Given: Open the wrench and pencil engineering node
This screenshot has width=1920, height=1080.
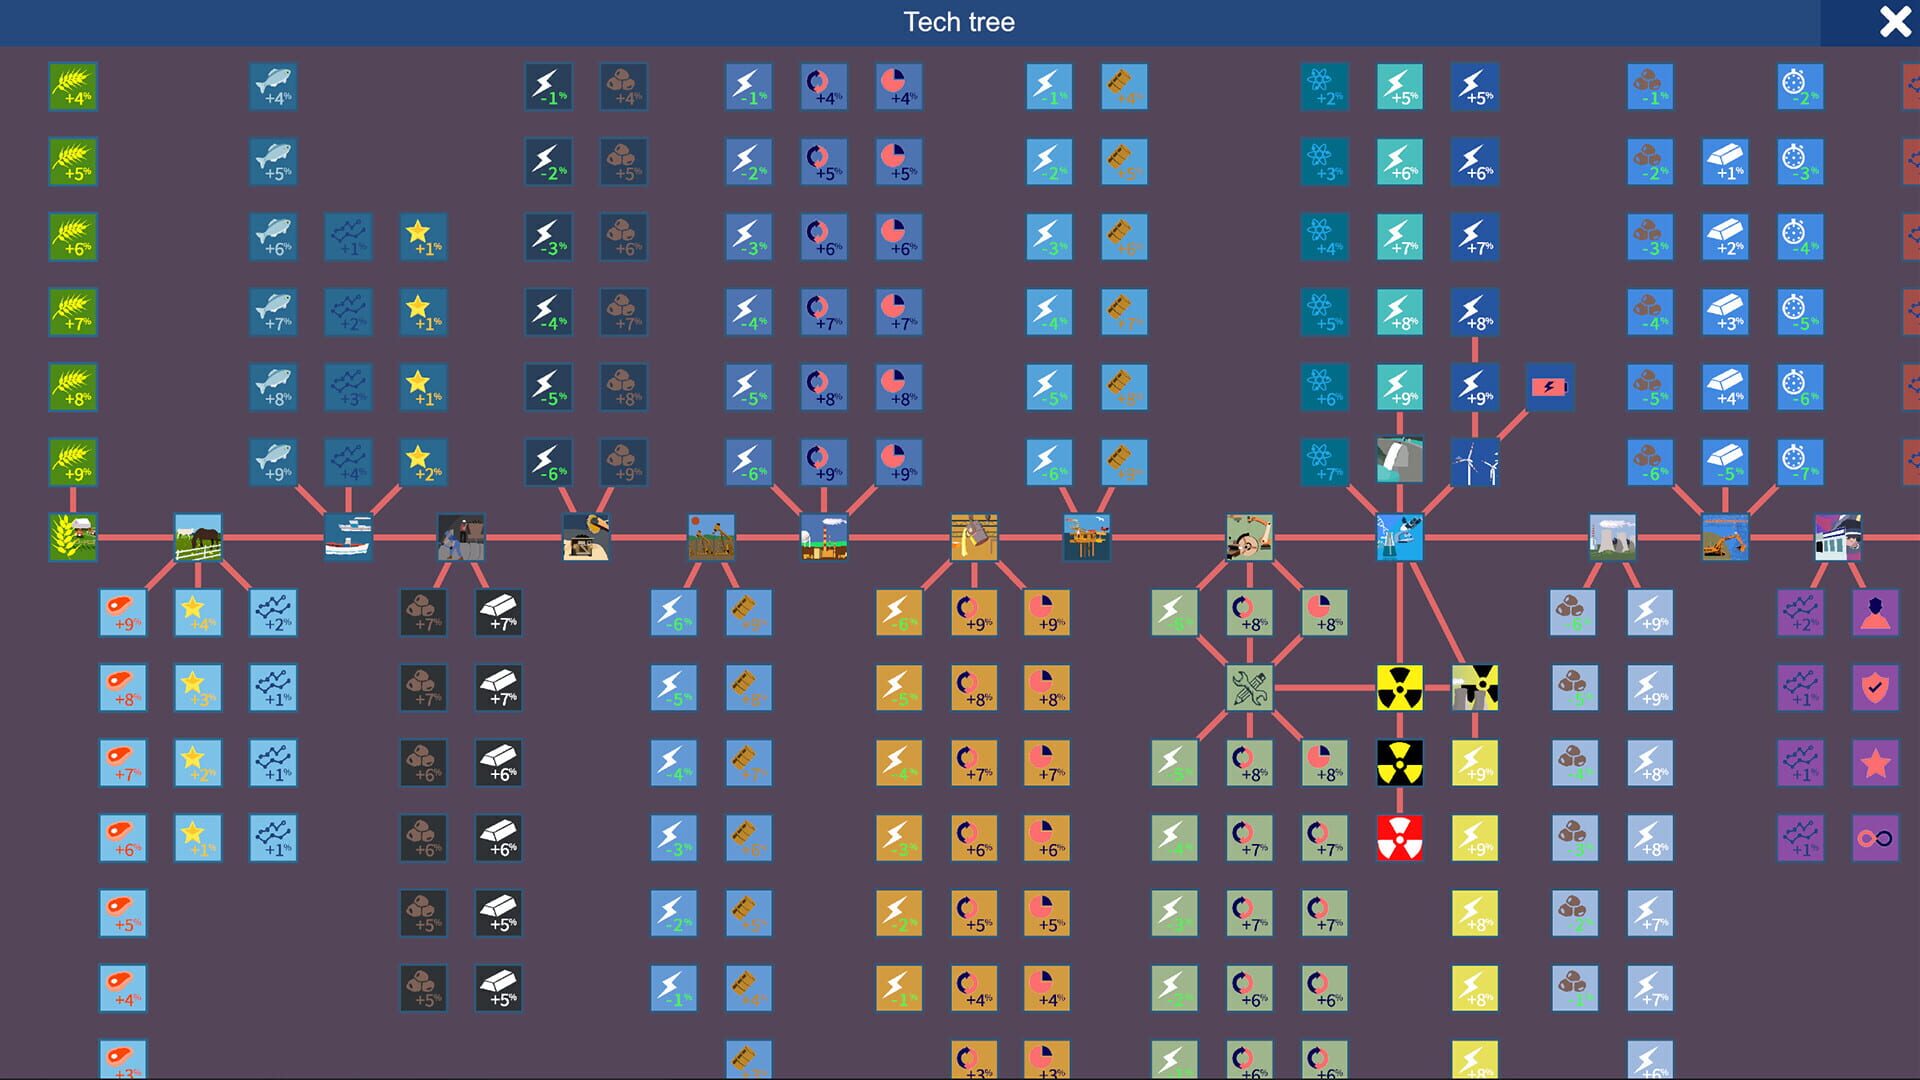Looking at the screenshot, I should pyautogui.click(x=1249, y=687).
